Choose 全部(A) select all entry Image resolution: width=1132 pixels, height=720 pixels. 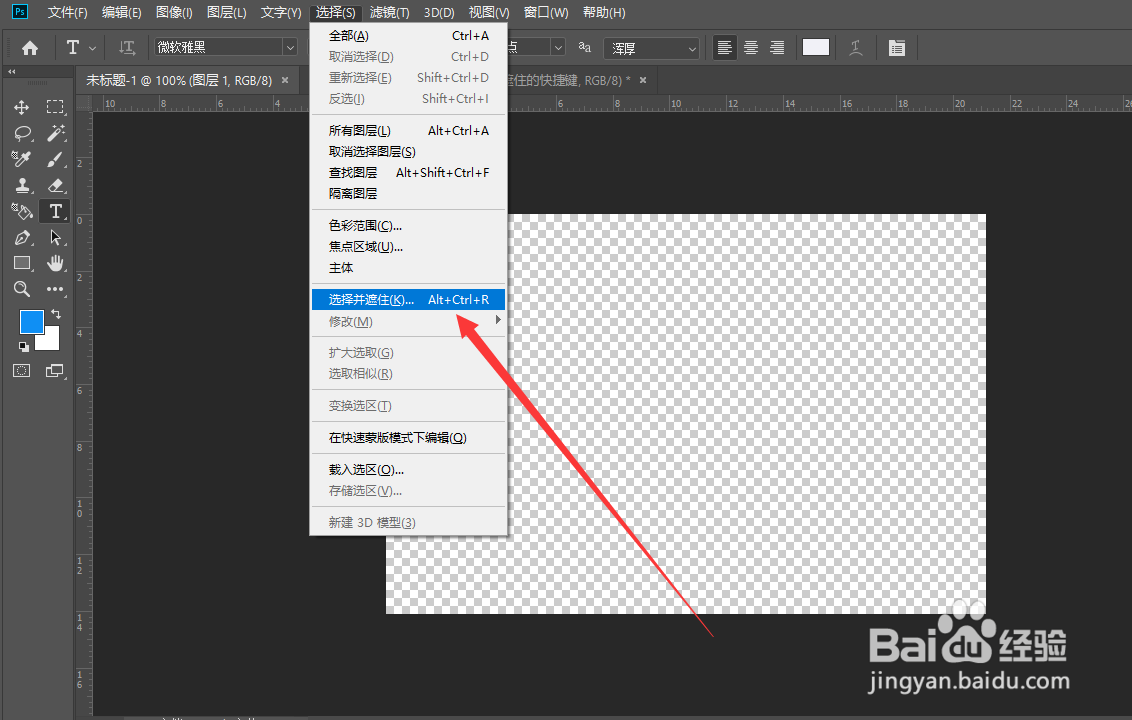408,35
